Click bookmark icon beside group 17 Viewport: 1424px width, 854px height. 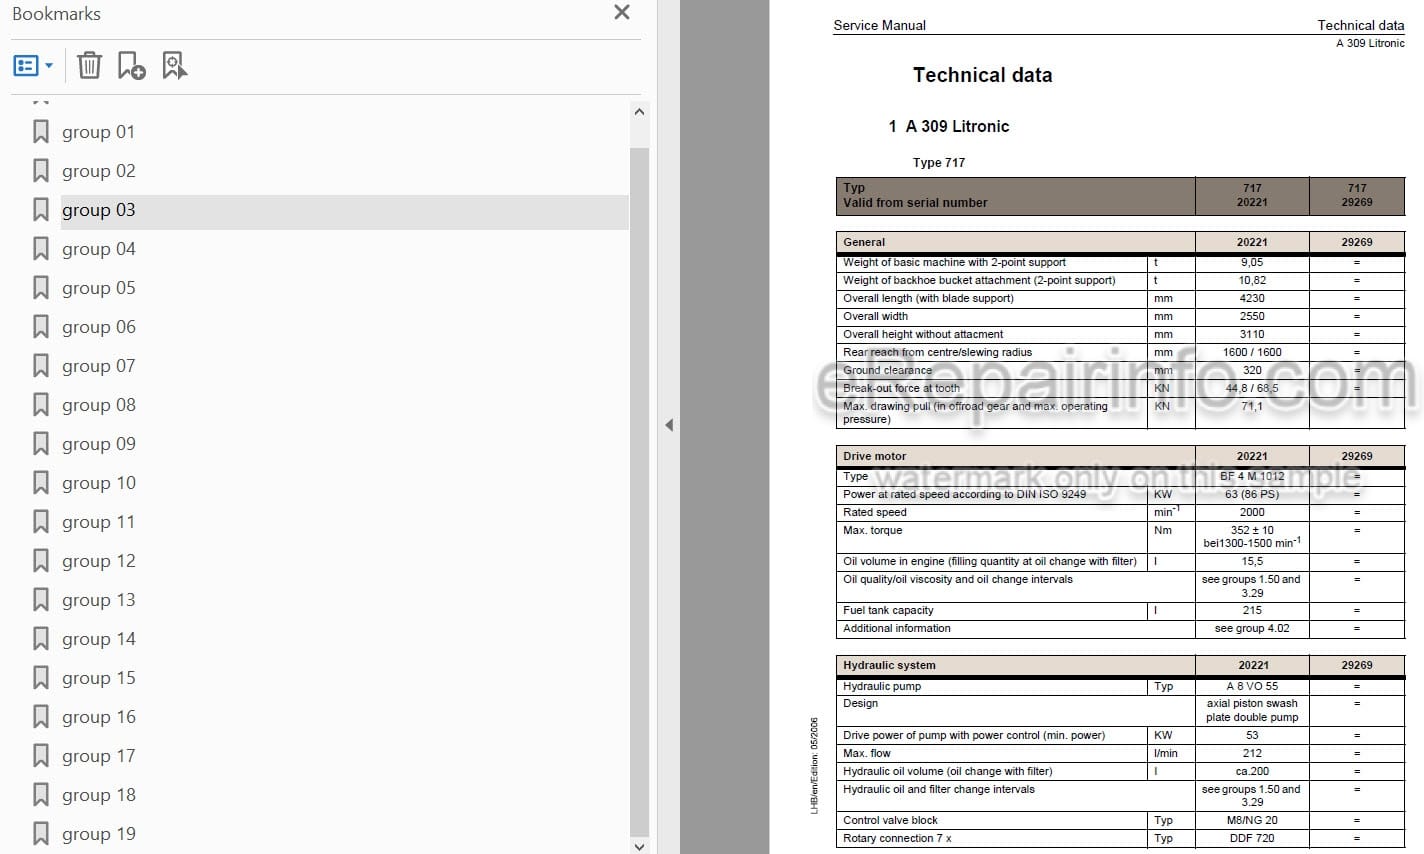coord(41,756)
